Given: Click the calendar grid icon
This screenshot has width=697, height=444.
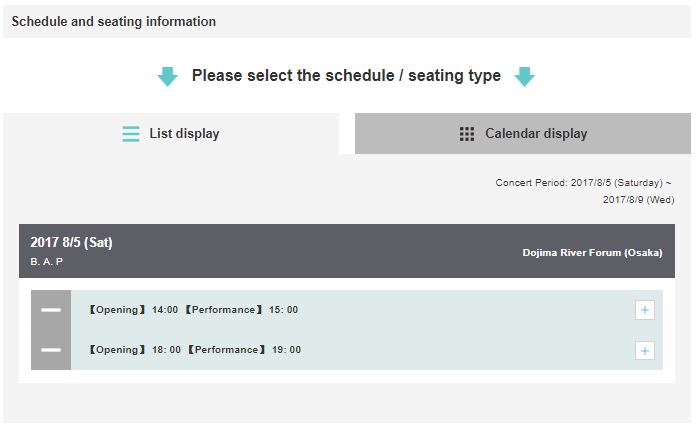Looking at the screenshot, I should pyautogui.click(x=467, y=134).
